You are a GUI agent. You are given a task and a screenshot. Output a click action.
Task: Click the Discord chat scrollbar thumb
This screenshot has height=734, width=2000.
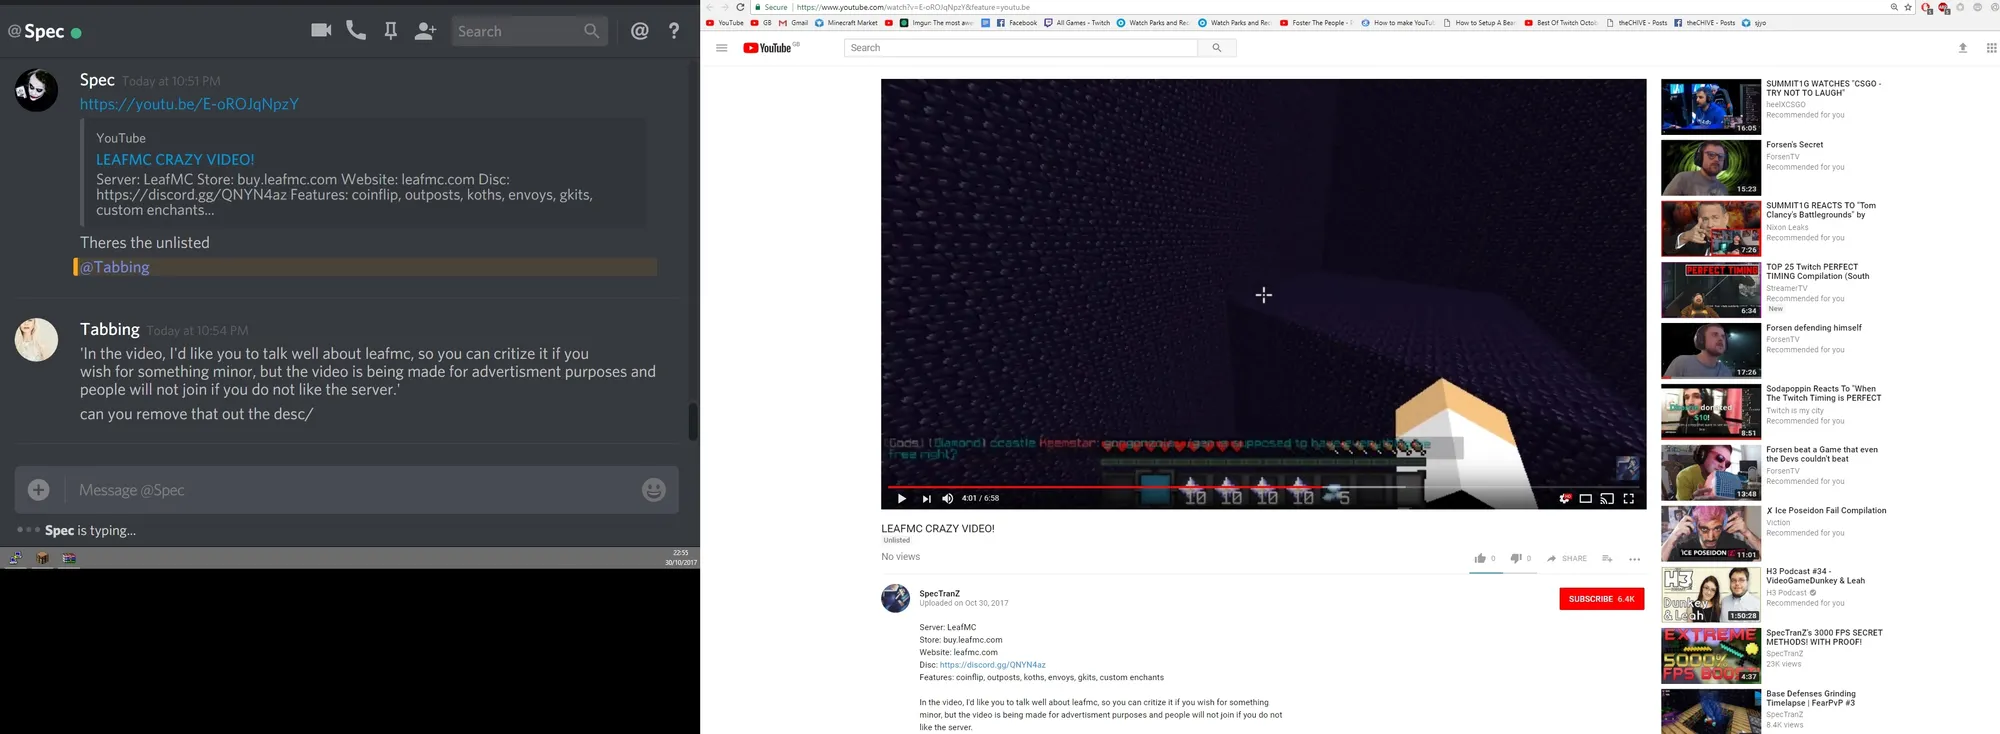tap(692, 421)
